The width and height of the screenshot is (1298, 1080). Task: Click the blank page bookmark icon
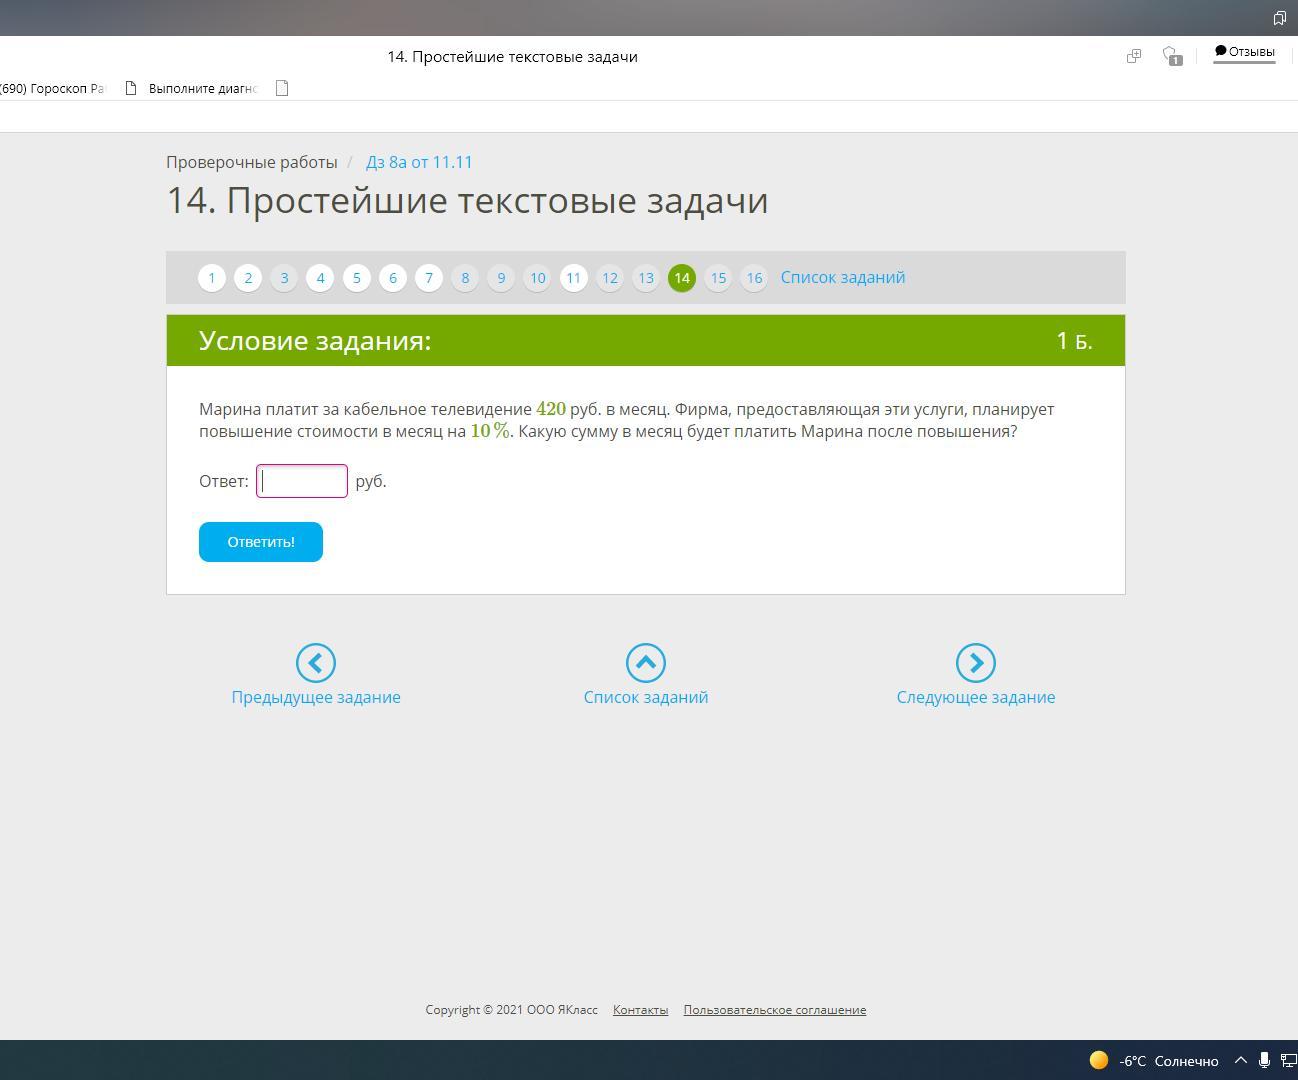pos(282,88)
